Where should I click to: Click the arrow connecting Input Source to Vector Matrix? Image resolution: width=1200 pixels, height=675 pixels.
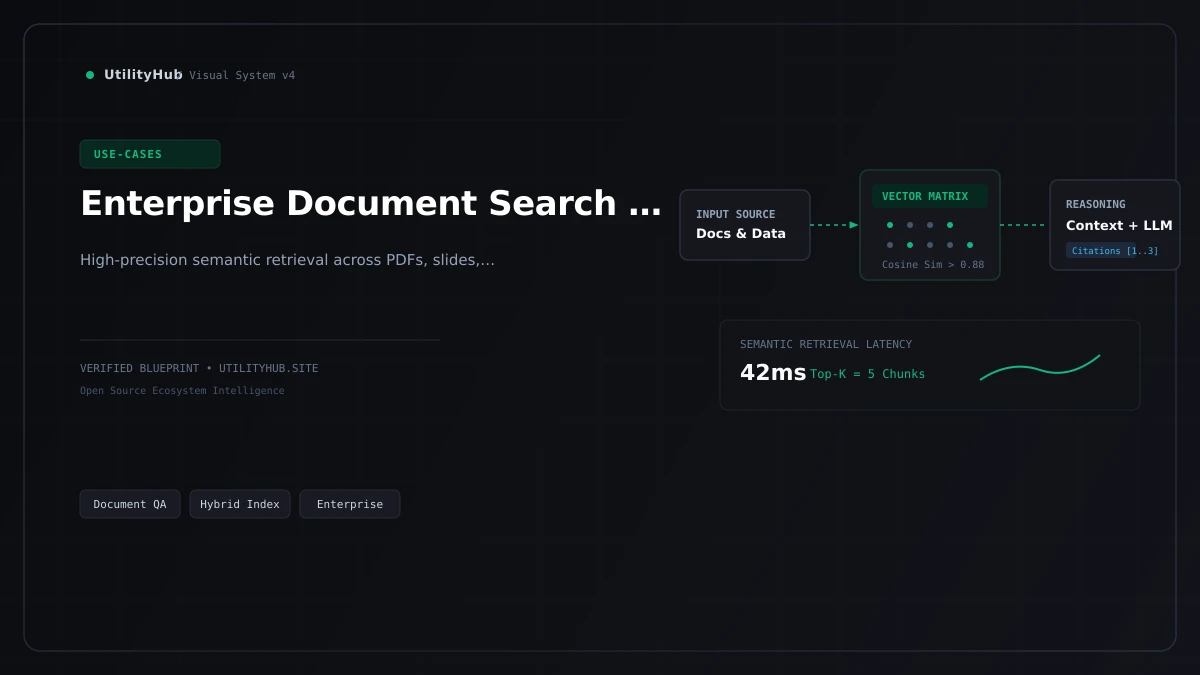pyautogui.click(x=835, y=225)
